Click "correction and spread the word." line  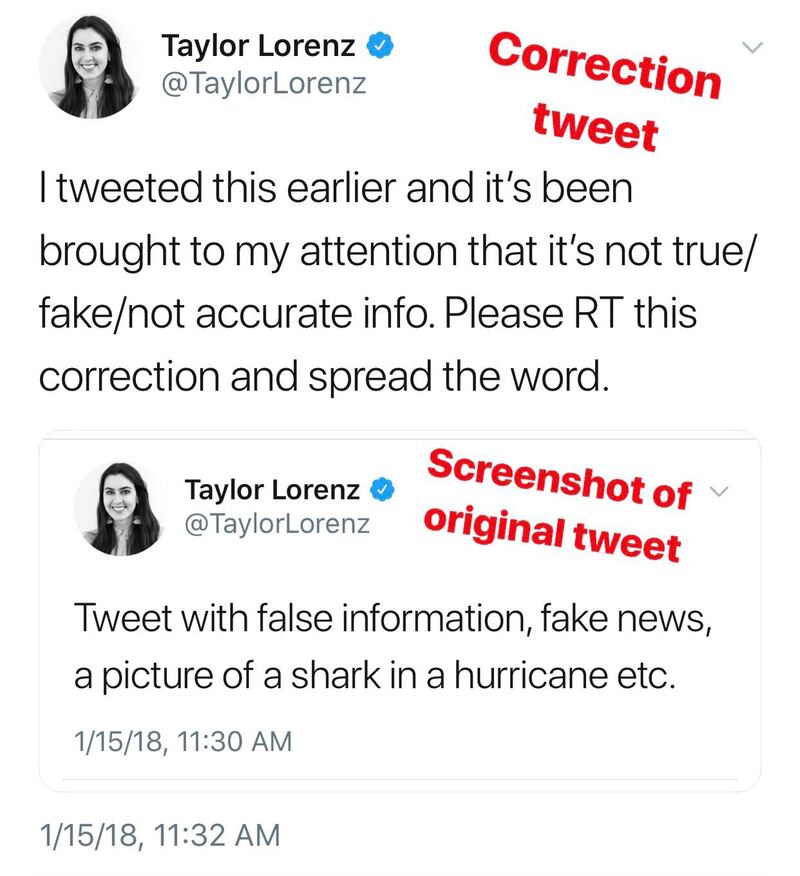pyautogui.click(x=323, y=376)
